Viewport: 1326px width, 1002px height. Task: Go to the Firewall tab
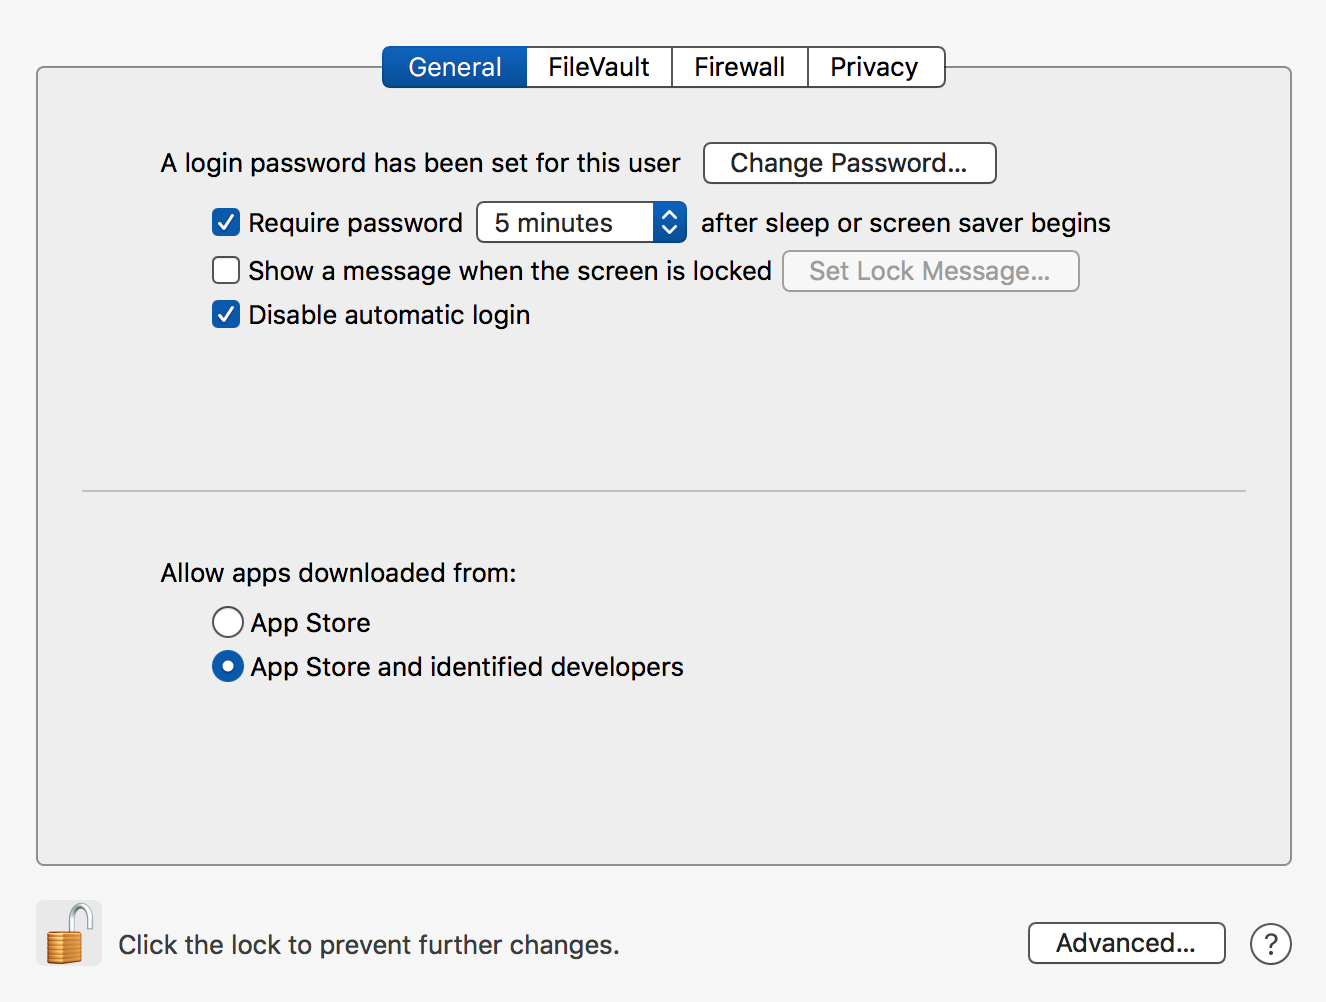(739, 67)
